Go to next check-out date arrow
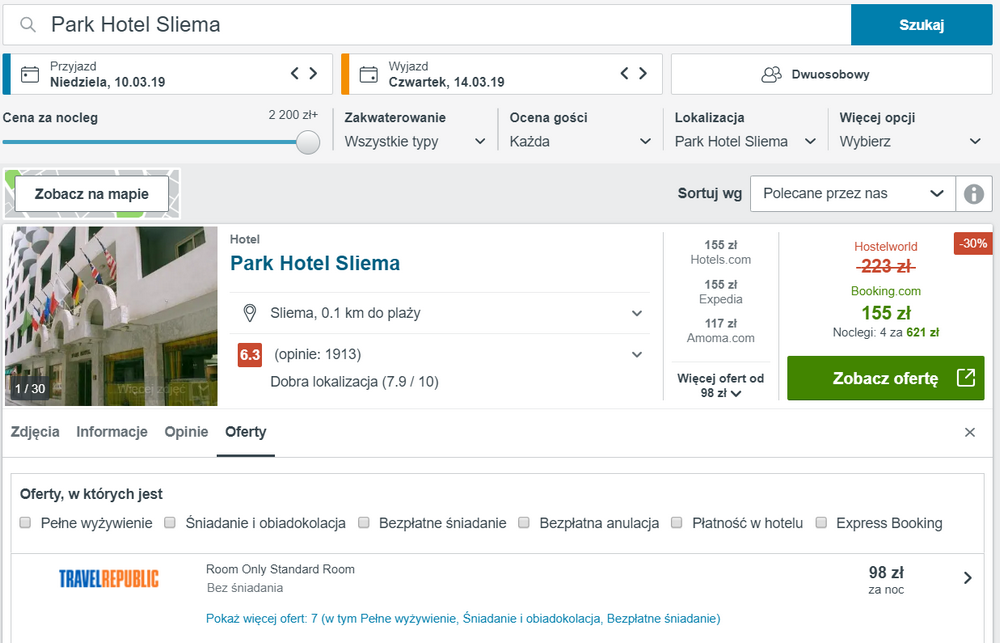 pyautogui.click(x=643, y=73)
